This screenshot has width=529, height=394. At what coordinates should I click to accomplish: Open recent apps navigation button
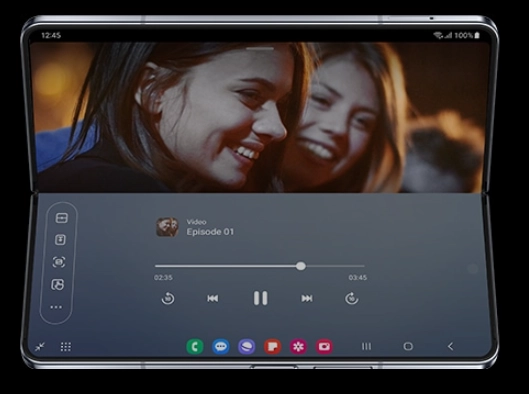coord(366,346)
